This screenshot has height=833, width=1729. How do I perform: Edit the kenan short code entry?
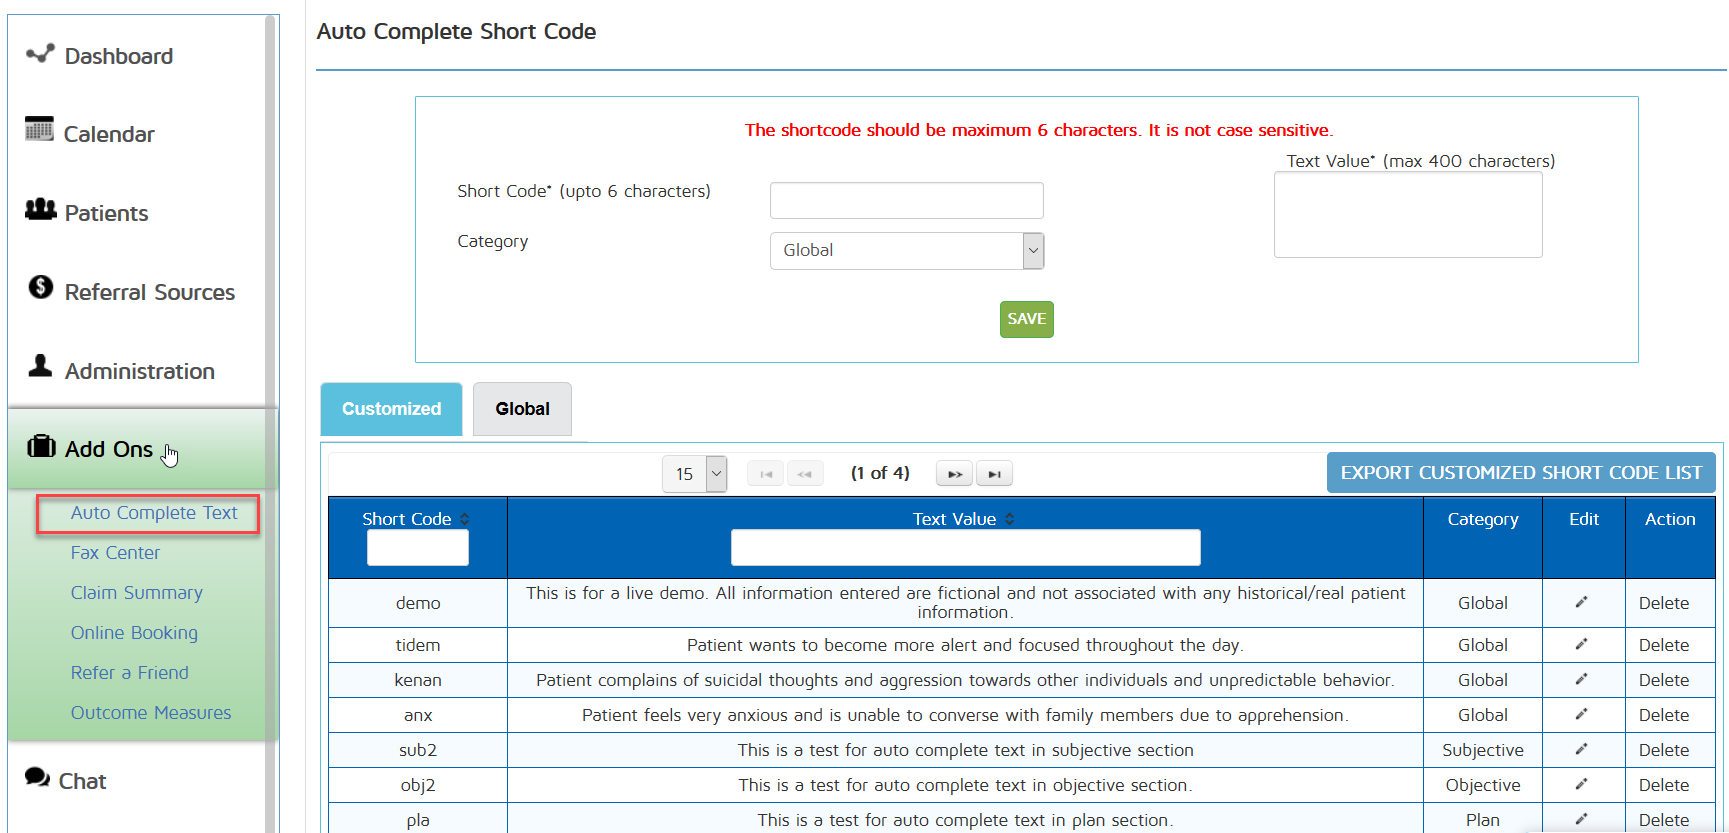pyautogui.click(x=1581, y=679)
